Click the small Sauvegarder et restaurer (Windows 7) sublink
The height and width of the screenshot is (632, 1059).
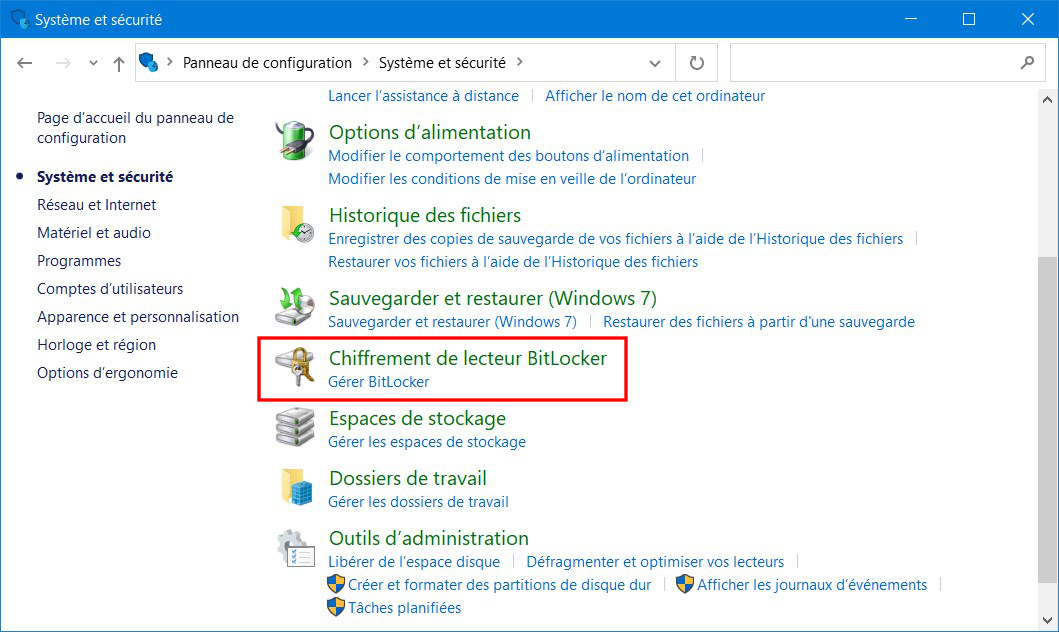pos(453,322)
